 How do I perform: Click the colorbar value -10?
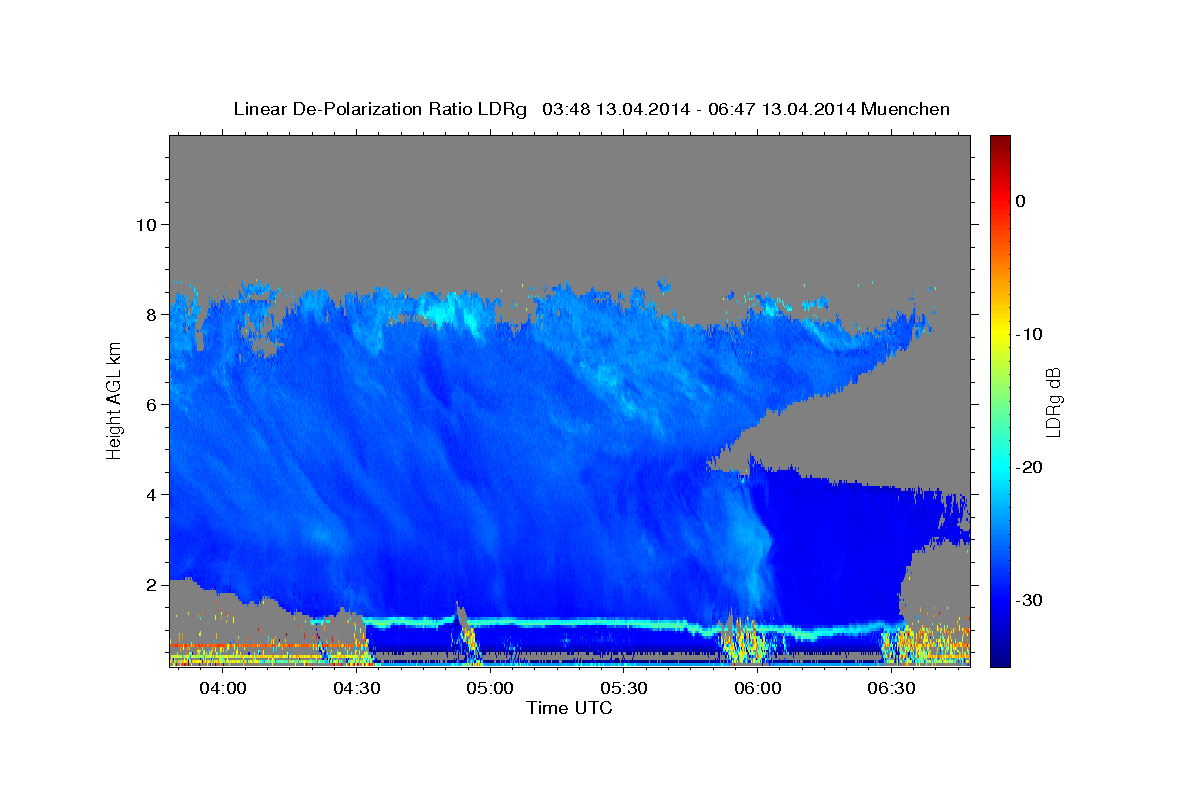1029,334
